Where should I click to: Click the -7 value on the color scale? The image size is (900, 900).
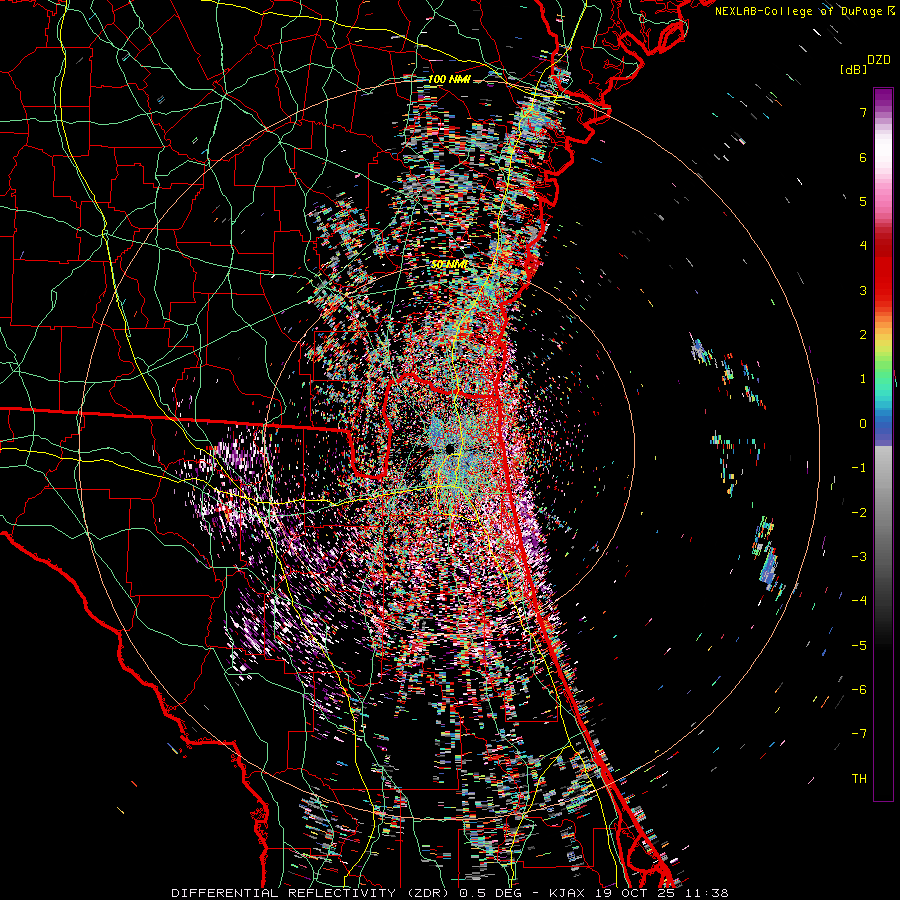pos(859,734)
